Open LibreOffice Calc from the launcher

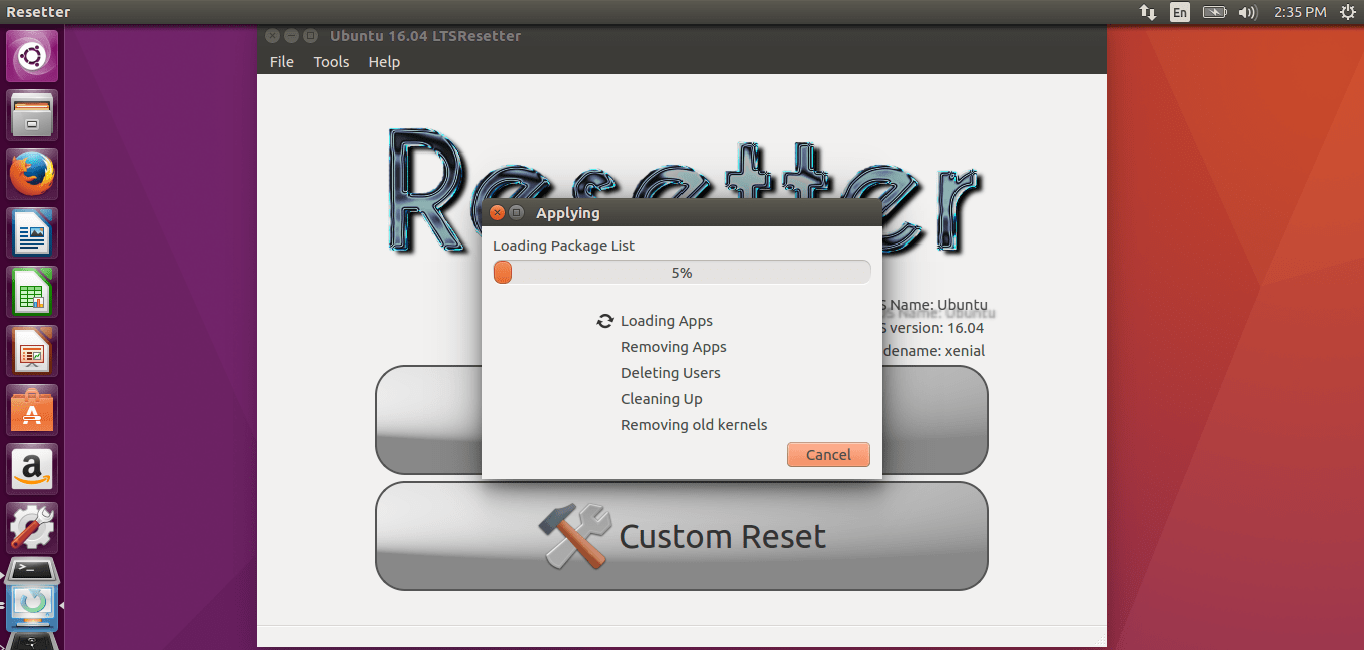coord(31,291)
